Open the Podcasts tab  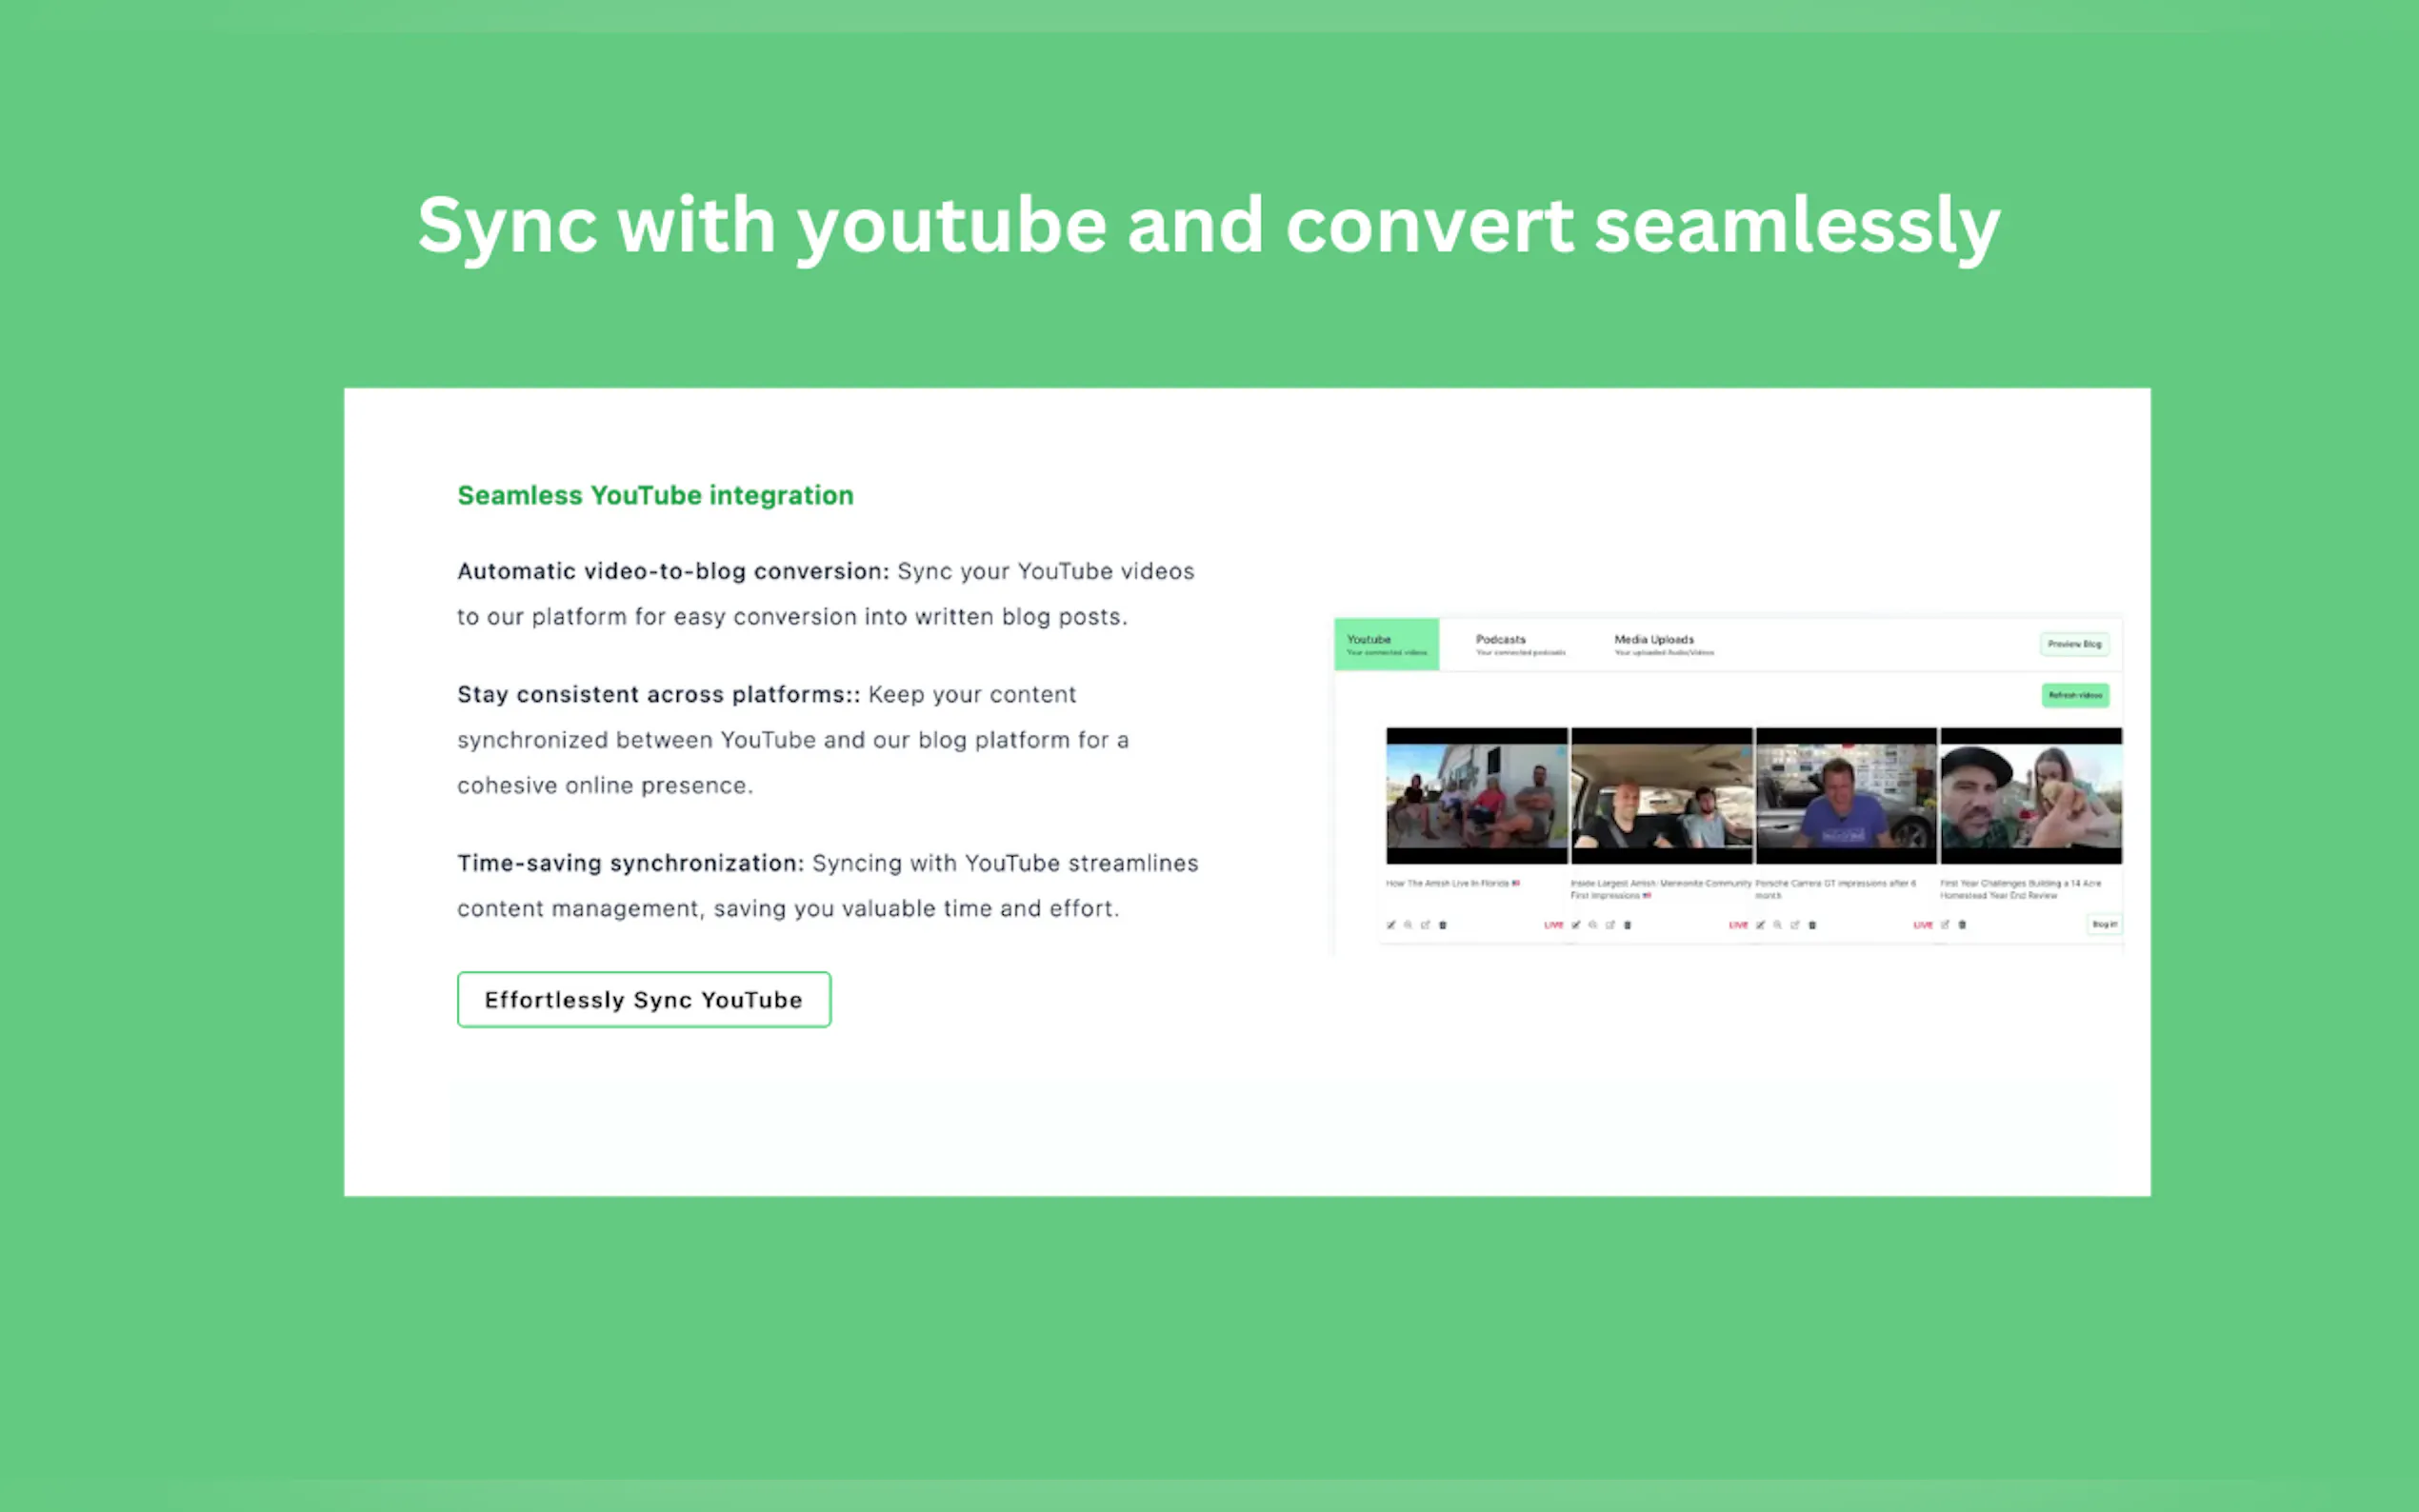click(1520, 644)
